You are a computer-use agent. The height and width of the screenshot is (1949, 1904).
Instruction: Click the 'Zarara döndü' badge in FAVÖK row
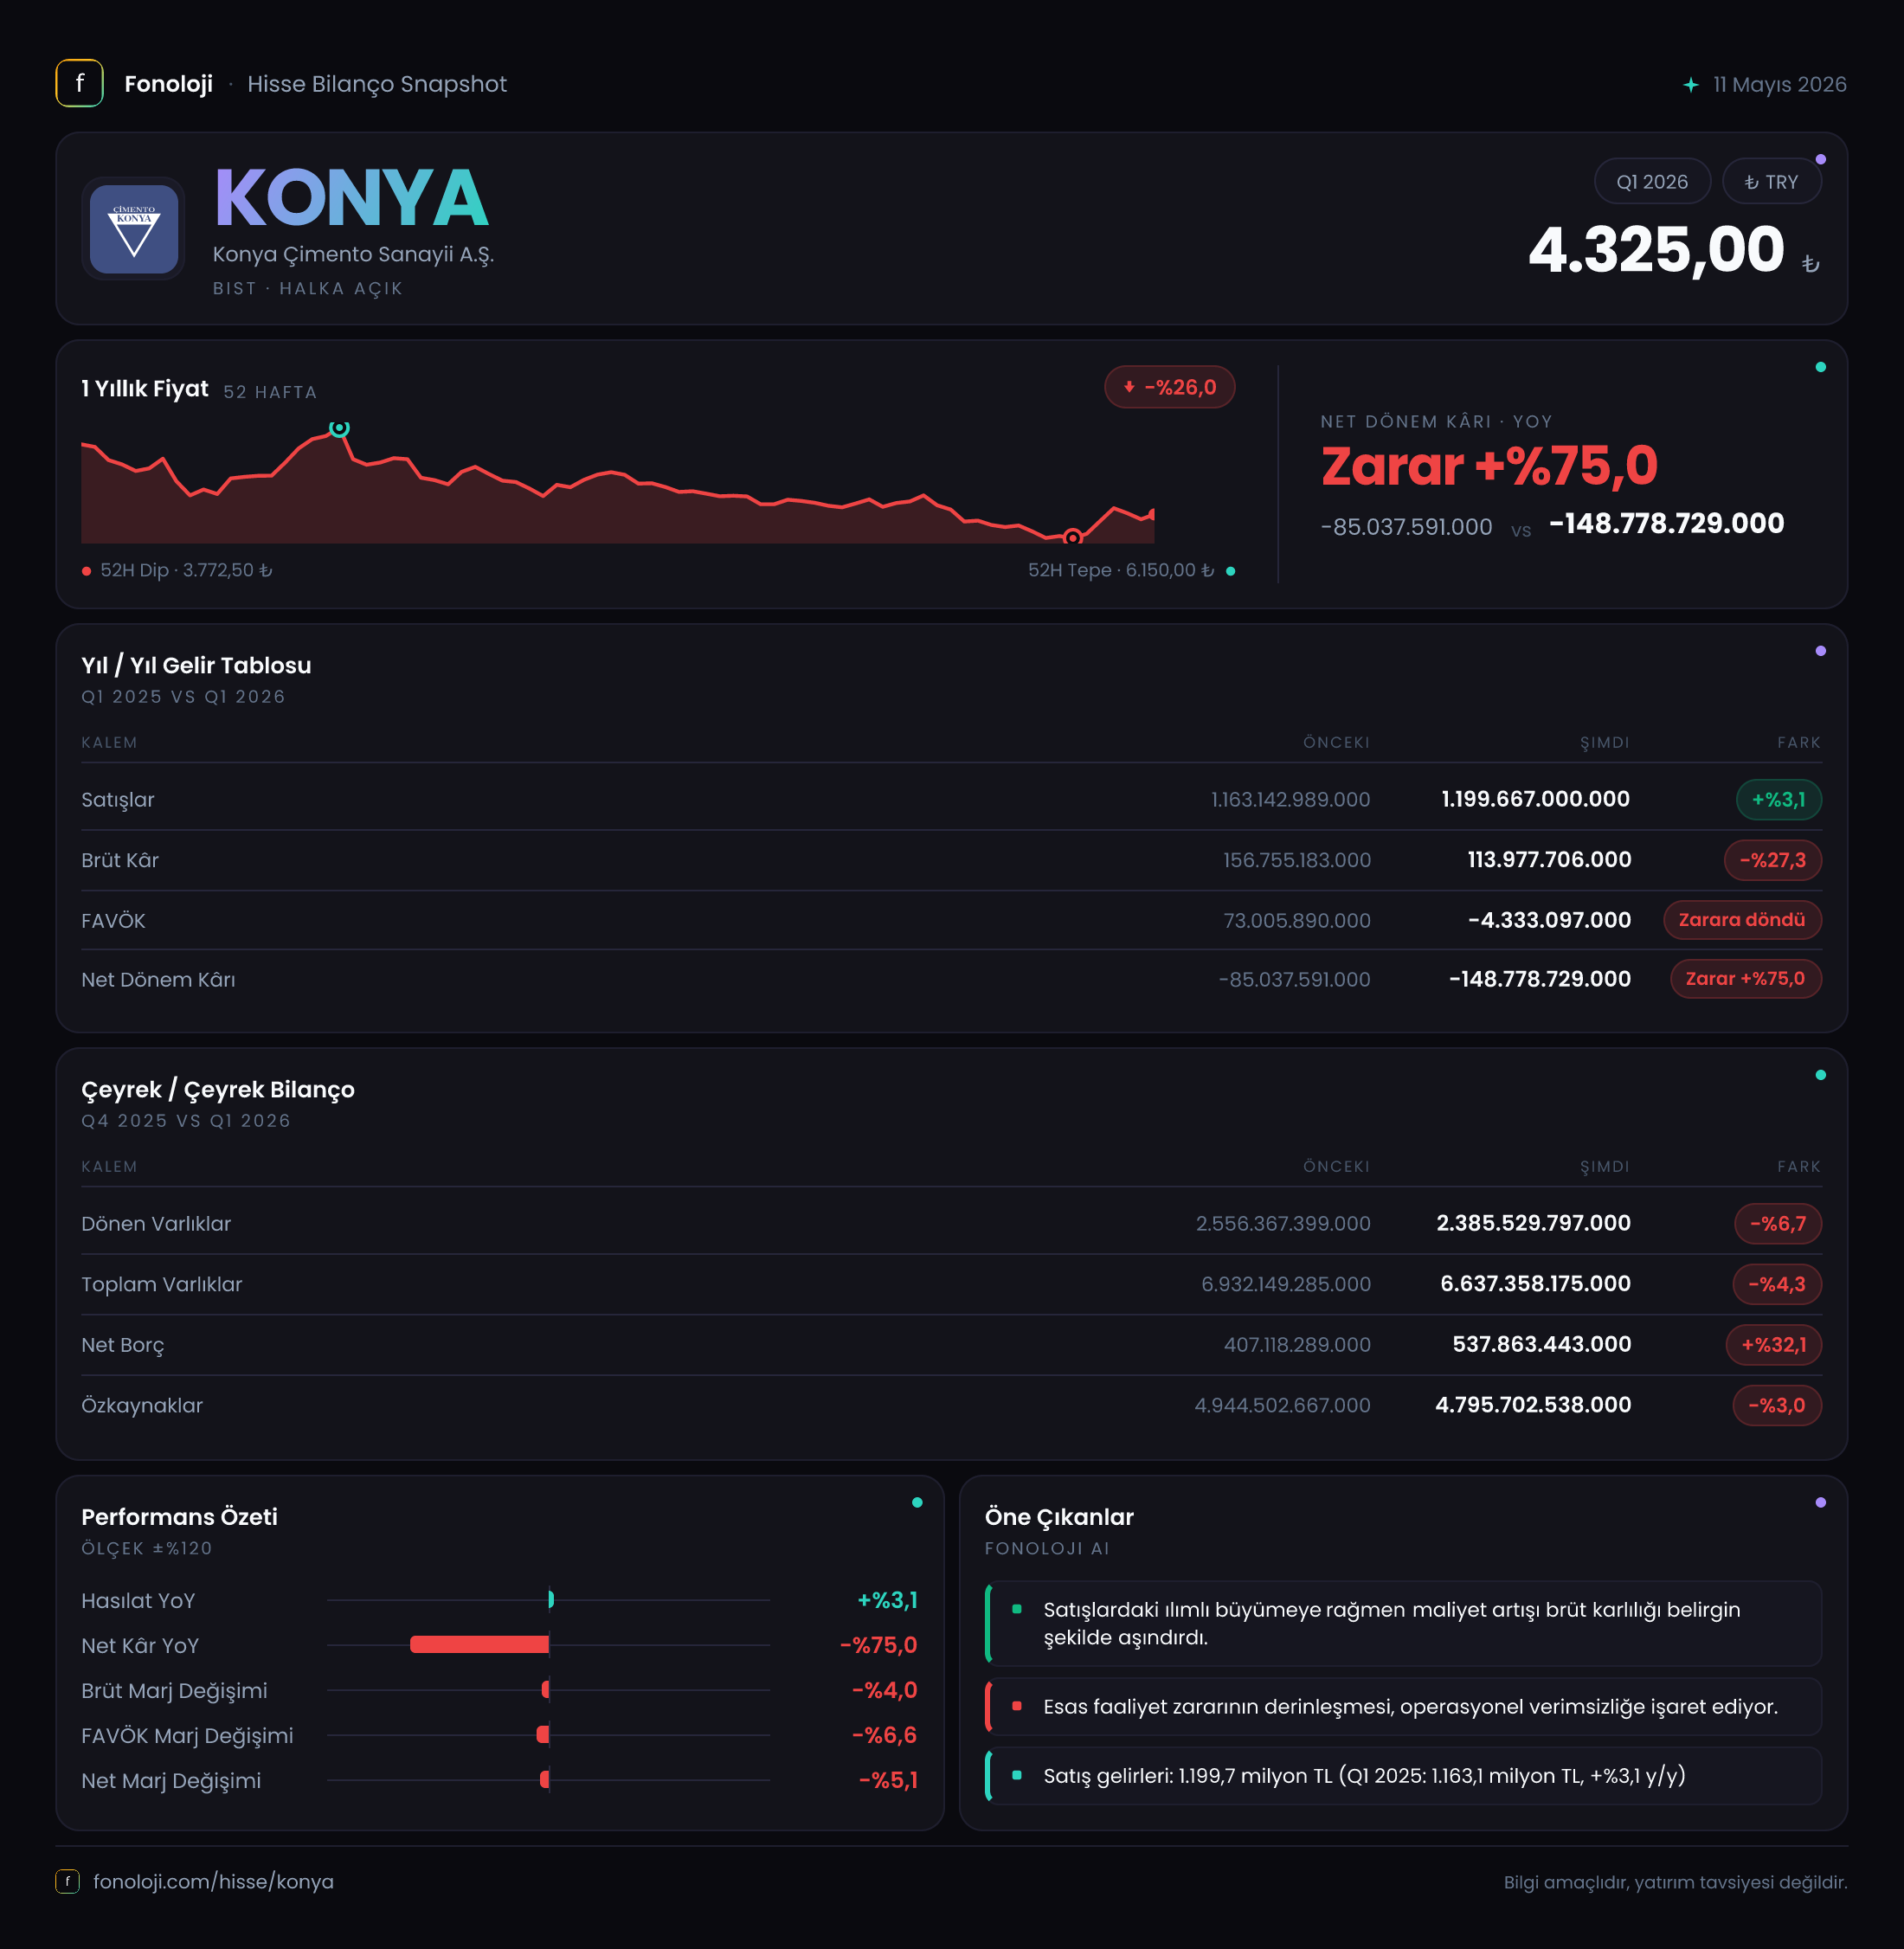[1741, 919]
